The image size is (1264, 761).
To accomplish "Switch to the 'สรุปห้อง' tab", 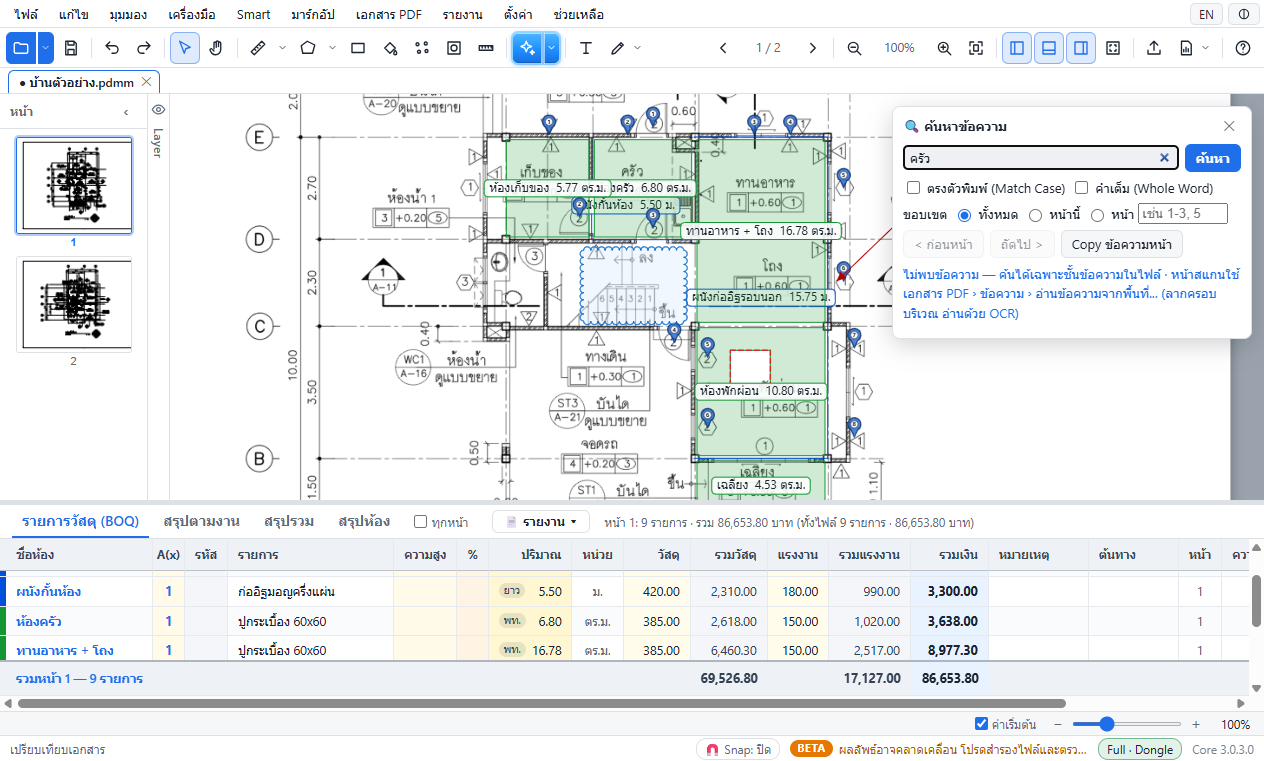I will pos(365,522).
